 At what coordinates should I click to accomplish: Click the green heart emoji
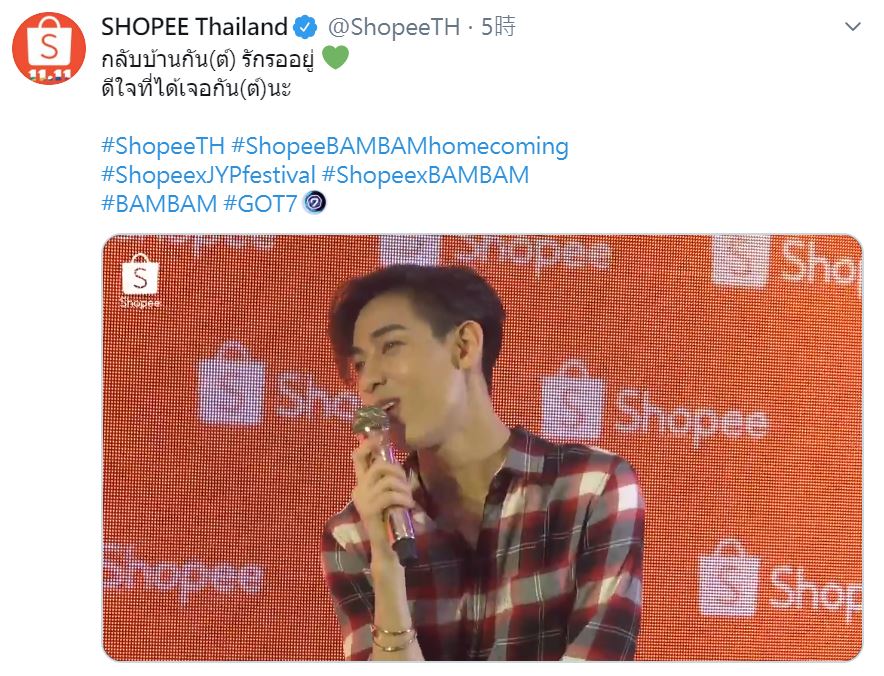click(335, 58)
